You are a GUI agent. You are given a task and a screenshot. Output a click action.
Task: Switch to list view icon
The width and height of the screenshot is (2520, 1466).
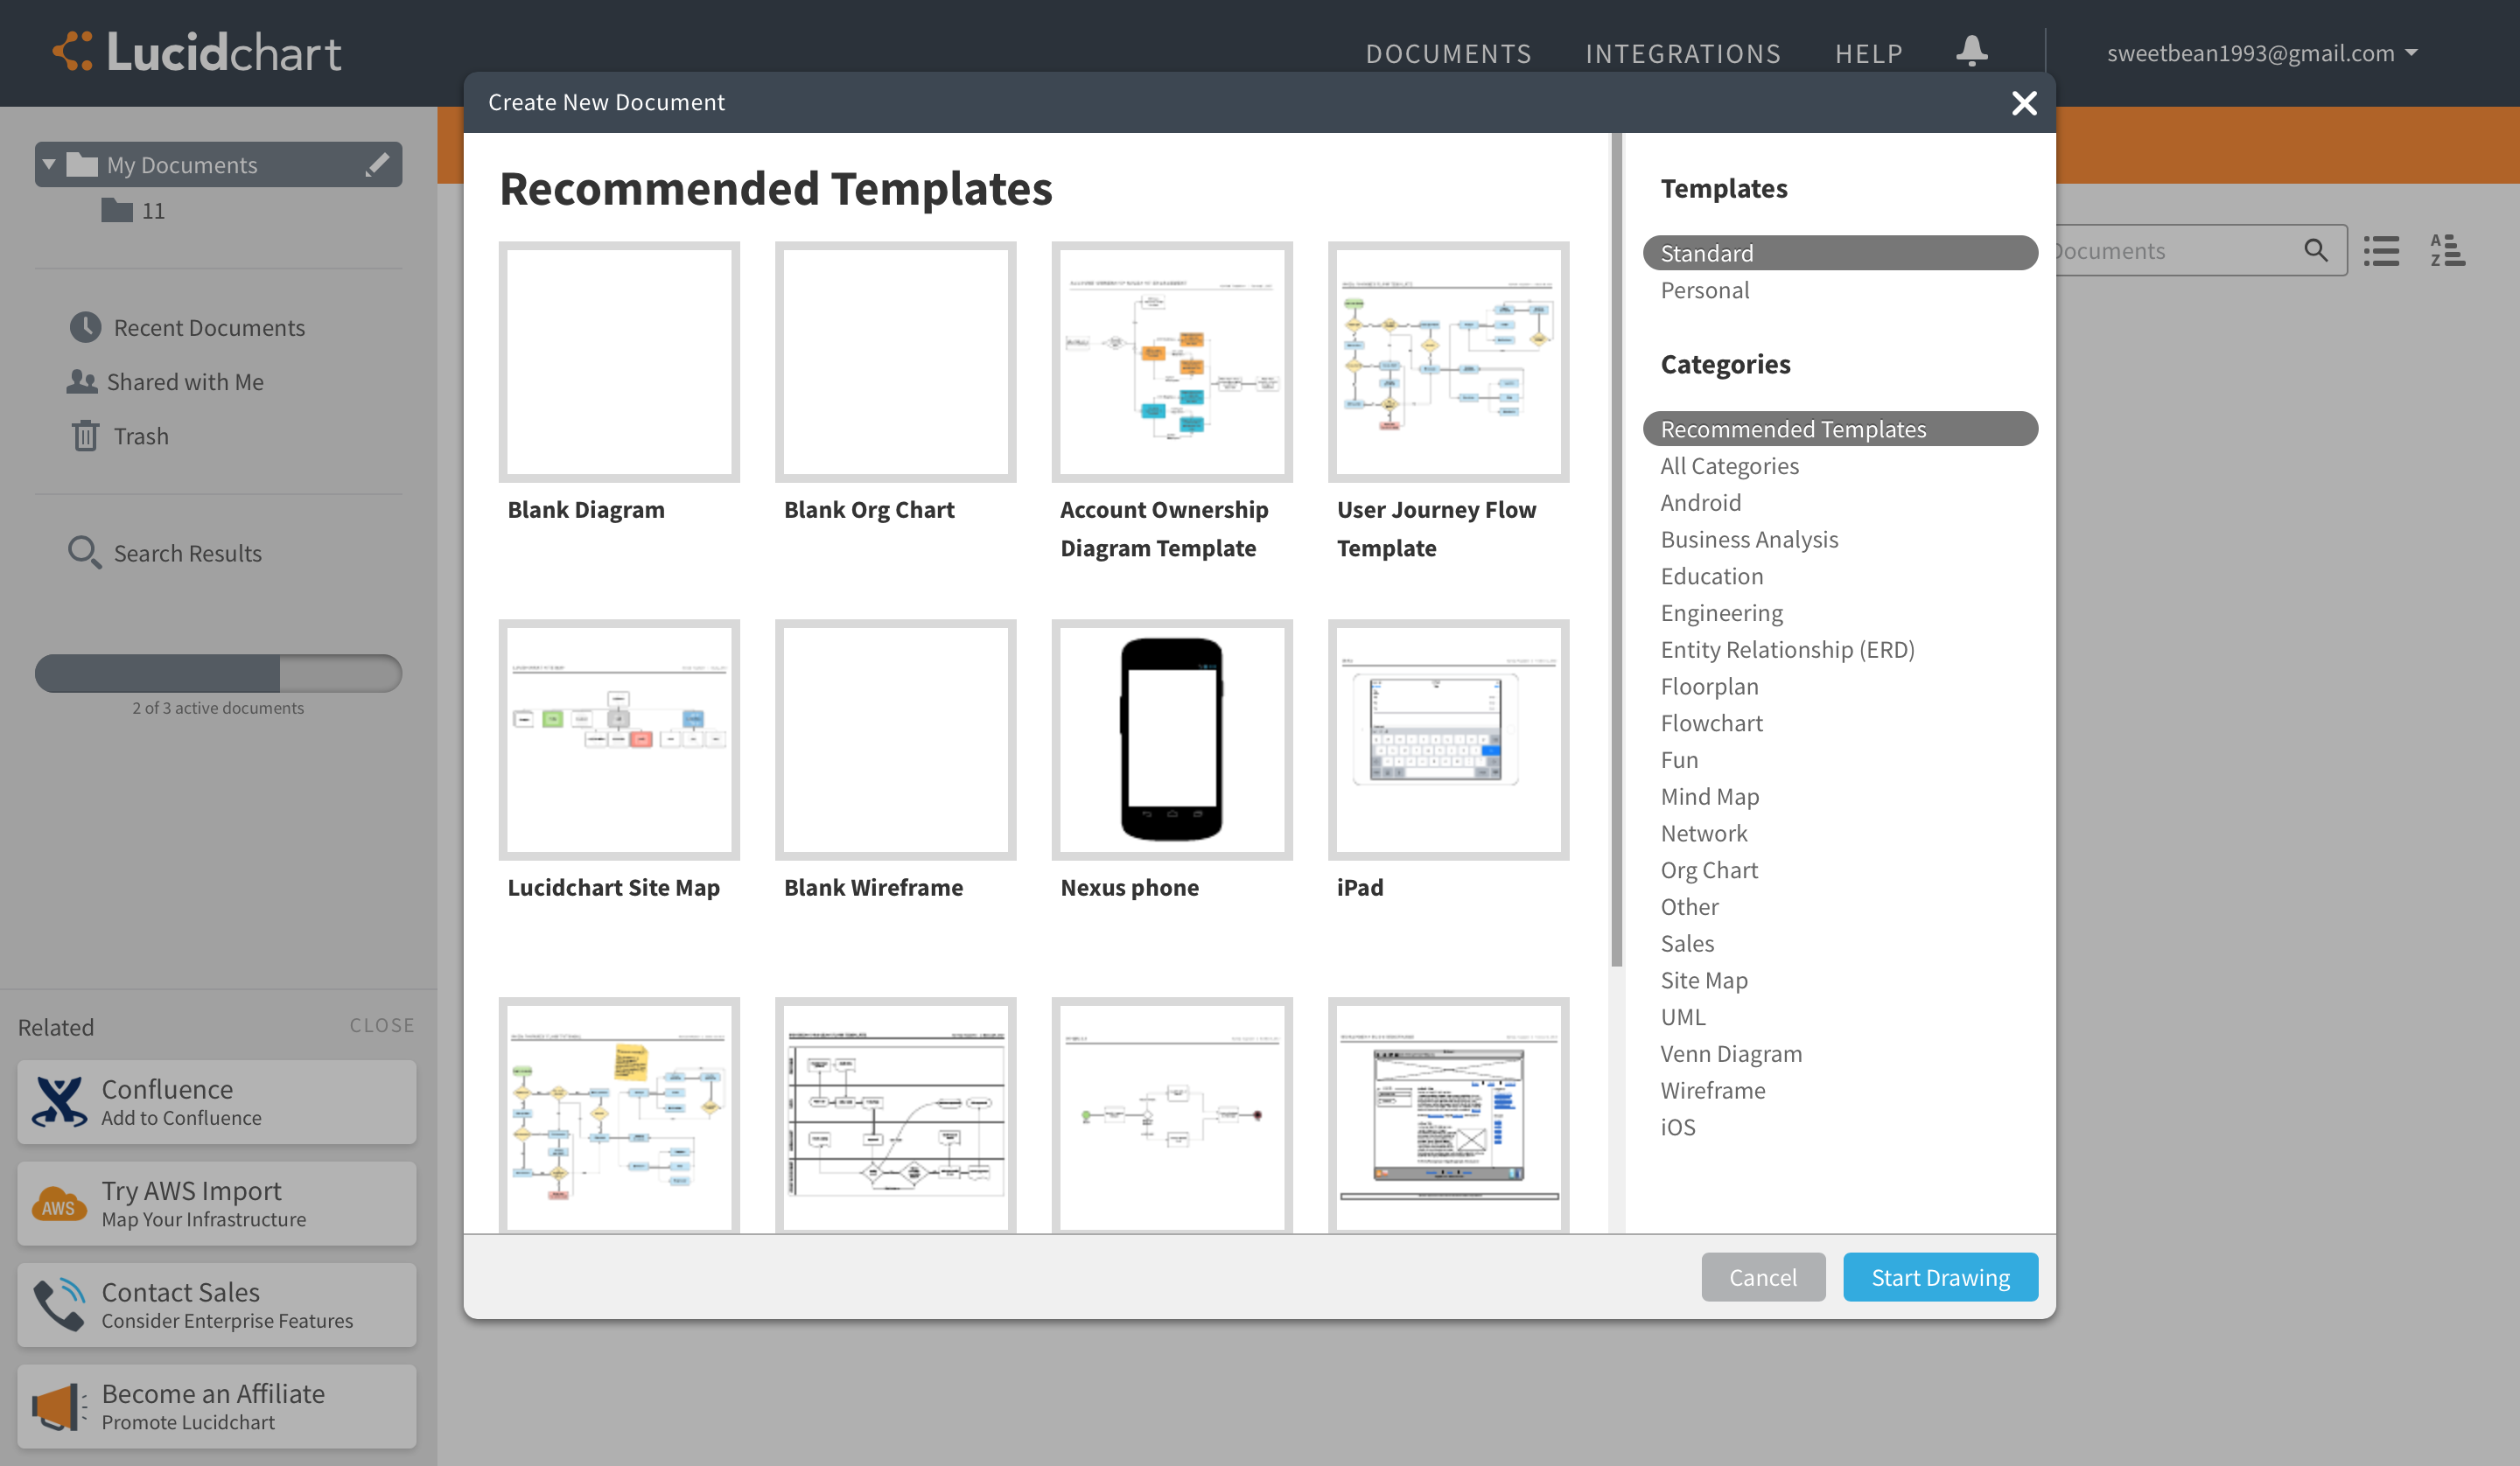[x=2381, y=250]
